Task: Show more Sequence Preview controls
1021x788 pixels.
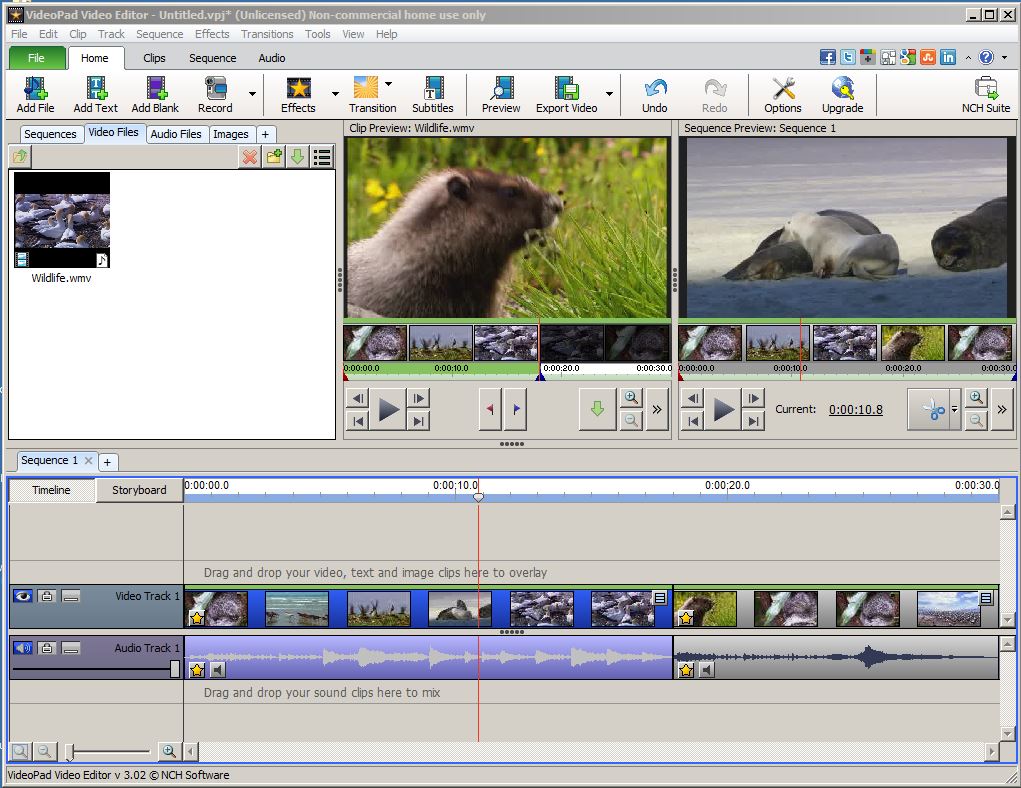Action: tap(1001, 409)
